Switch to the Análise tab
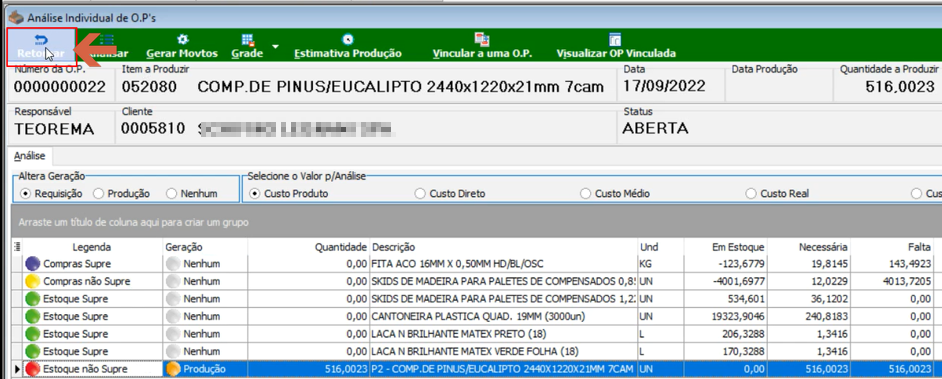Image resolution: width=942 pixels, height=379 pixels. 30,156
